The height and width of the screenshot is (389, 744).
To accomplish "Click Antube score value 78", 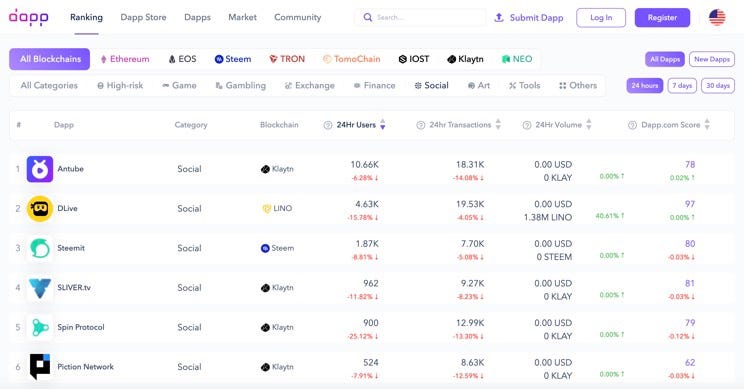I will point(690,165).
